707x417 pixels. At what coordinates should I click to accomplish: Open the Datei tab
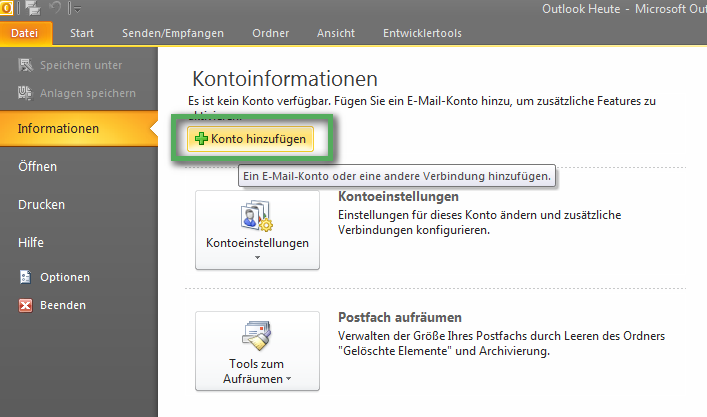[x=25, y=33]
